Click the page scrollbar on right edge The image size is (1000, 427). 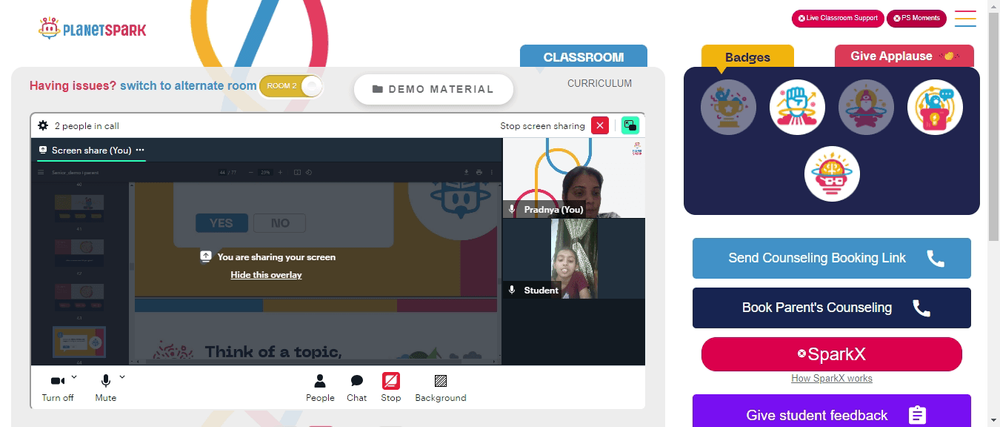pyautogui.click(x=994, y=127)
